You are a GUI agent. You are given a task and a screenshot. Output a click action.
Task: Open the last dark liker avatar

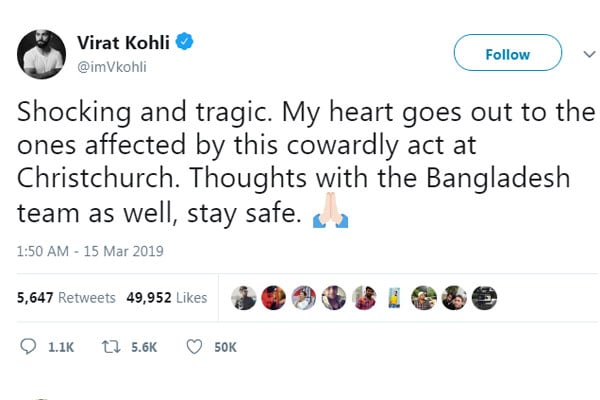483,298
